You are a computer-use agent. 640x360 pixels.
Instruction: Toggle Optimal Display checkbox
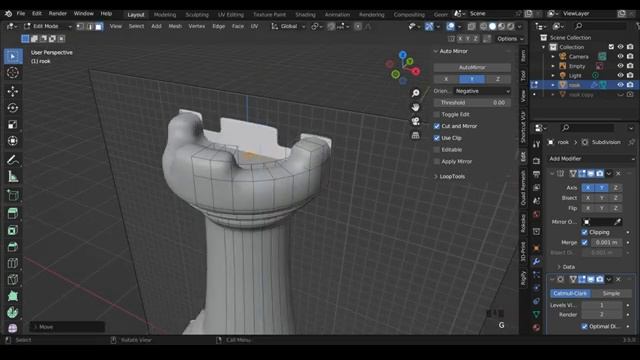(584, 327)
